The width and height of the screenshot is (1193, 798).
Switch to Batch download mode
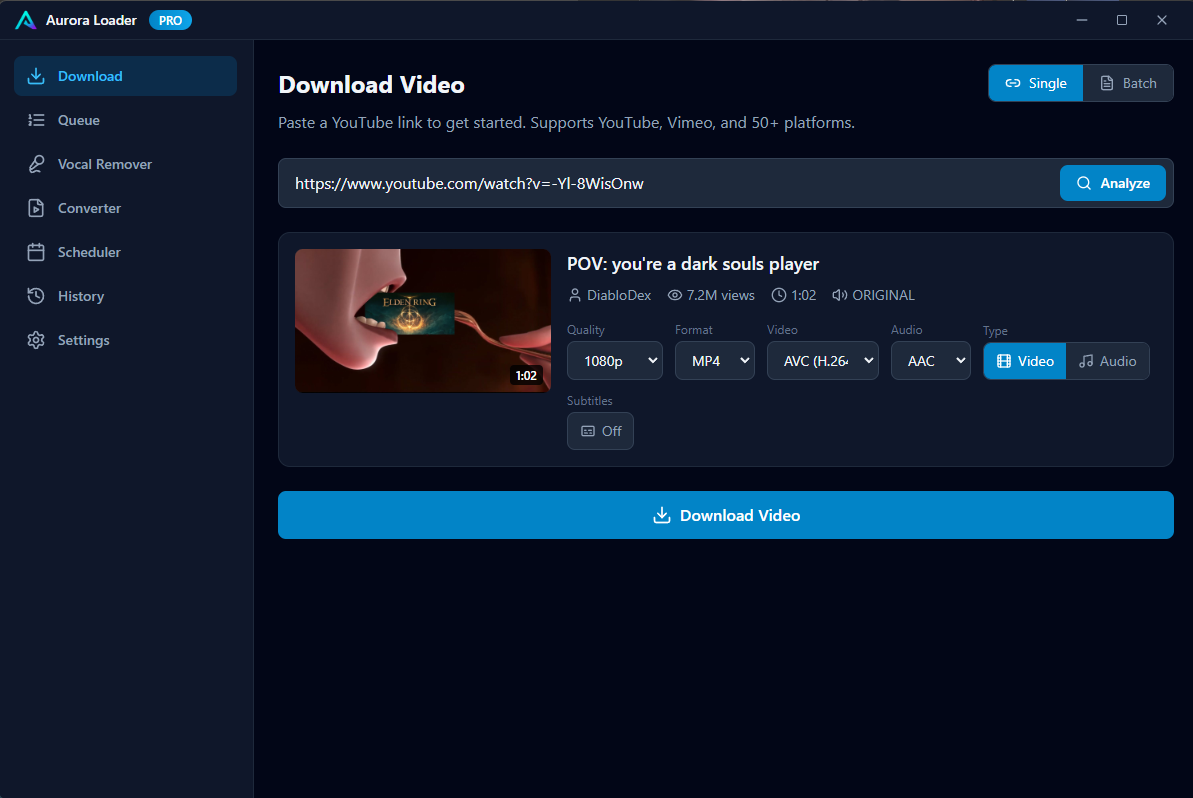click(1128, 83)
